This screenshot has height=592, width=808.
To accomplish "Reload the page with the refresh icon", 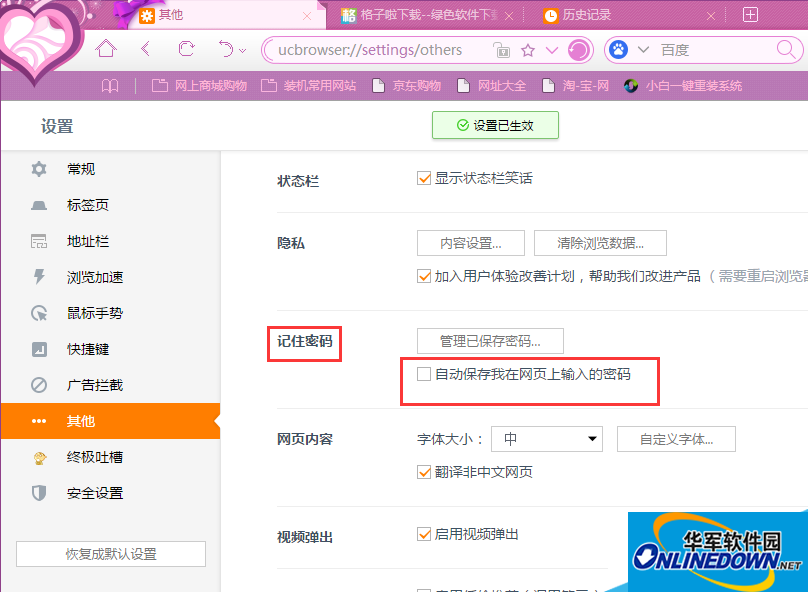I will (x=186, y=49).
